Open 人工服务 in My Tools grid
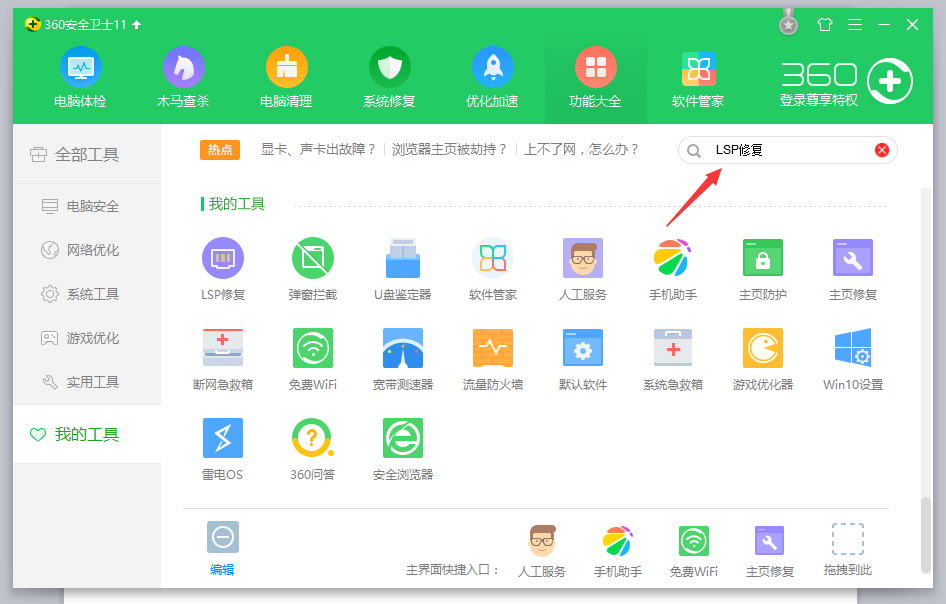 [x=582, y=269]
